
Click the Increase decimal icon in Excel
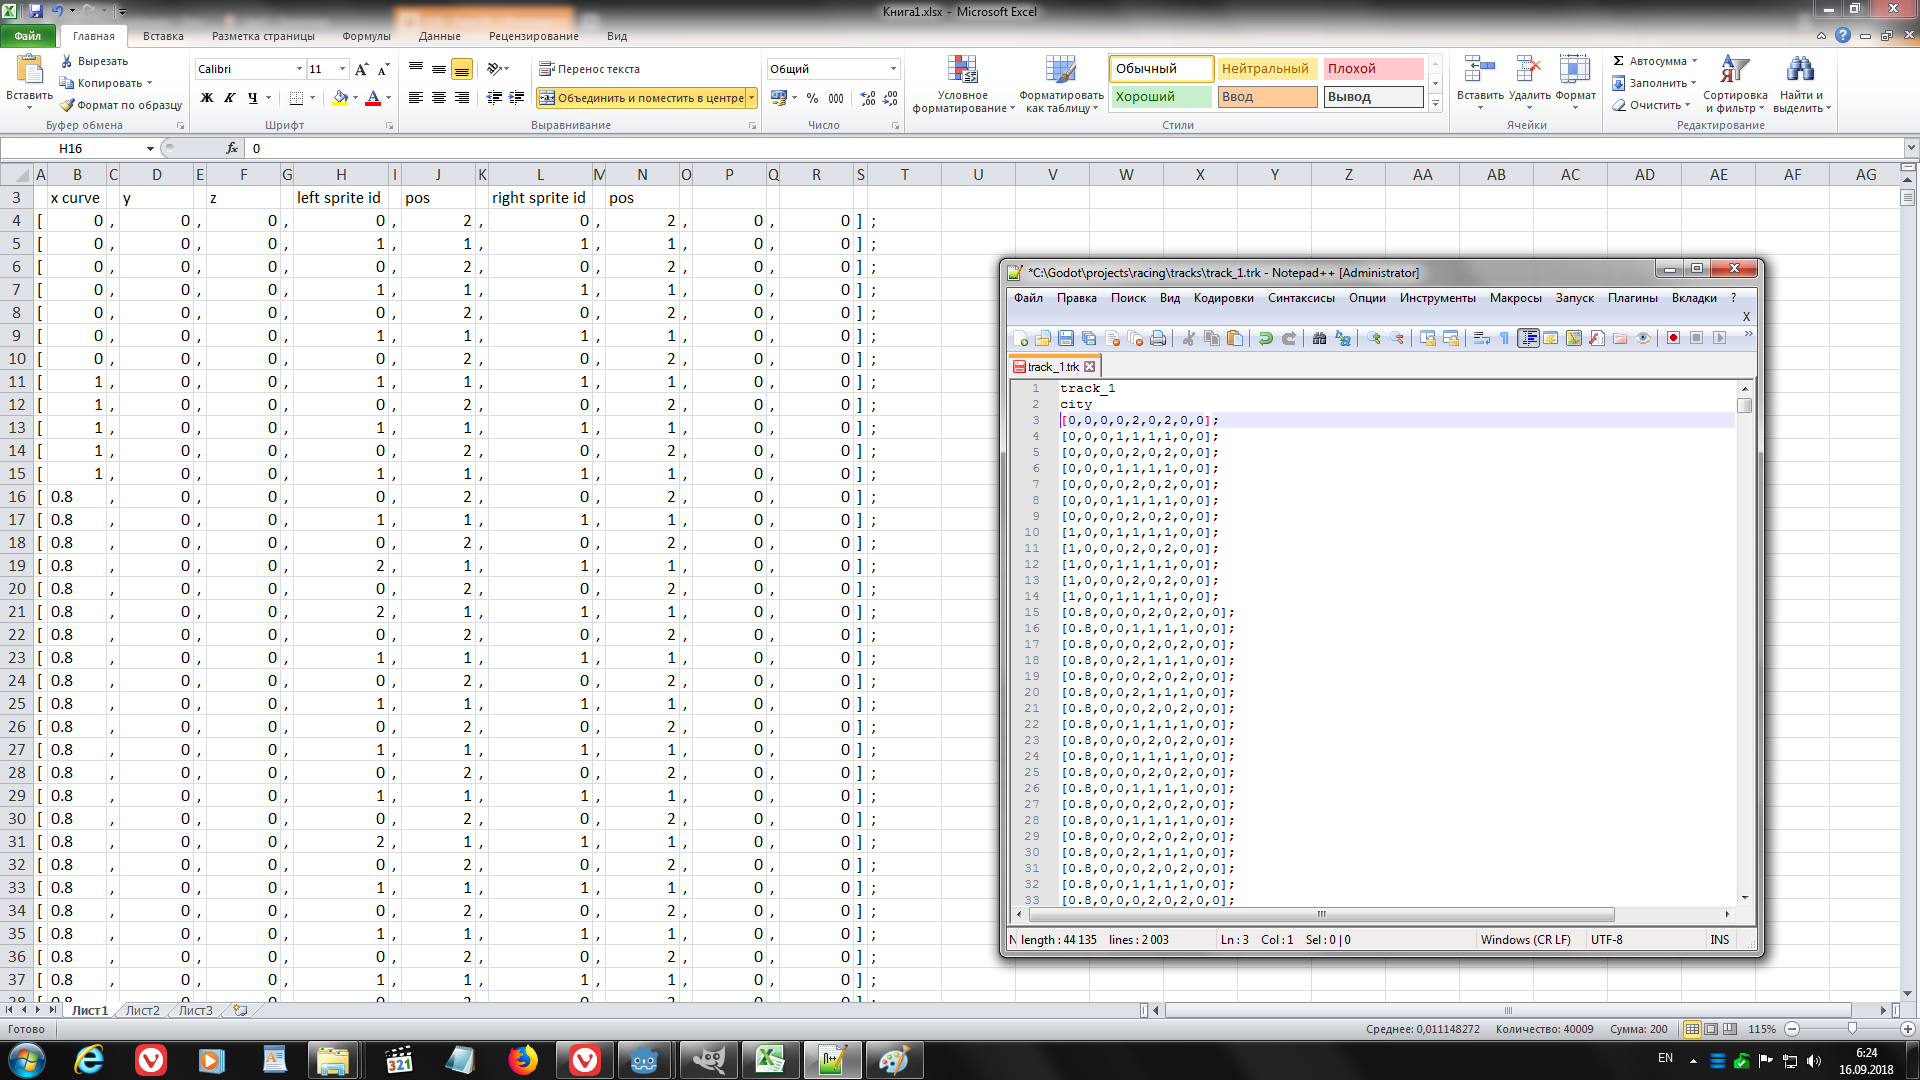[867, 98]
